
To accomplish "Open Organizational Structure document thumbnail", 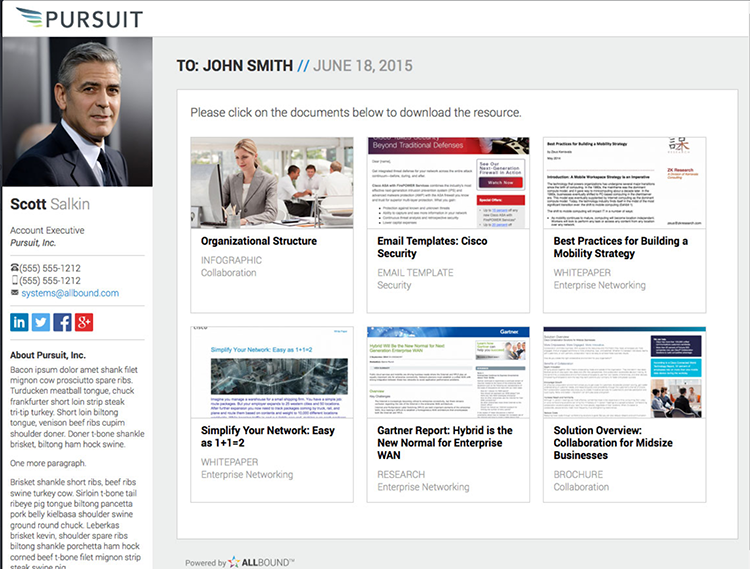I will (272, 183).
